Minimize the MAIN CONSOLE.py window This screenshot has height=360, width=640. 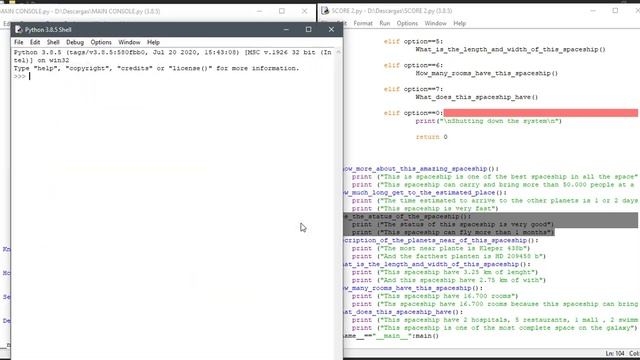click(259, 11)
